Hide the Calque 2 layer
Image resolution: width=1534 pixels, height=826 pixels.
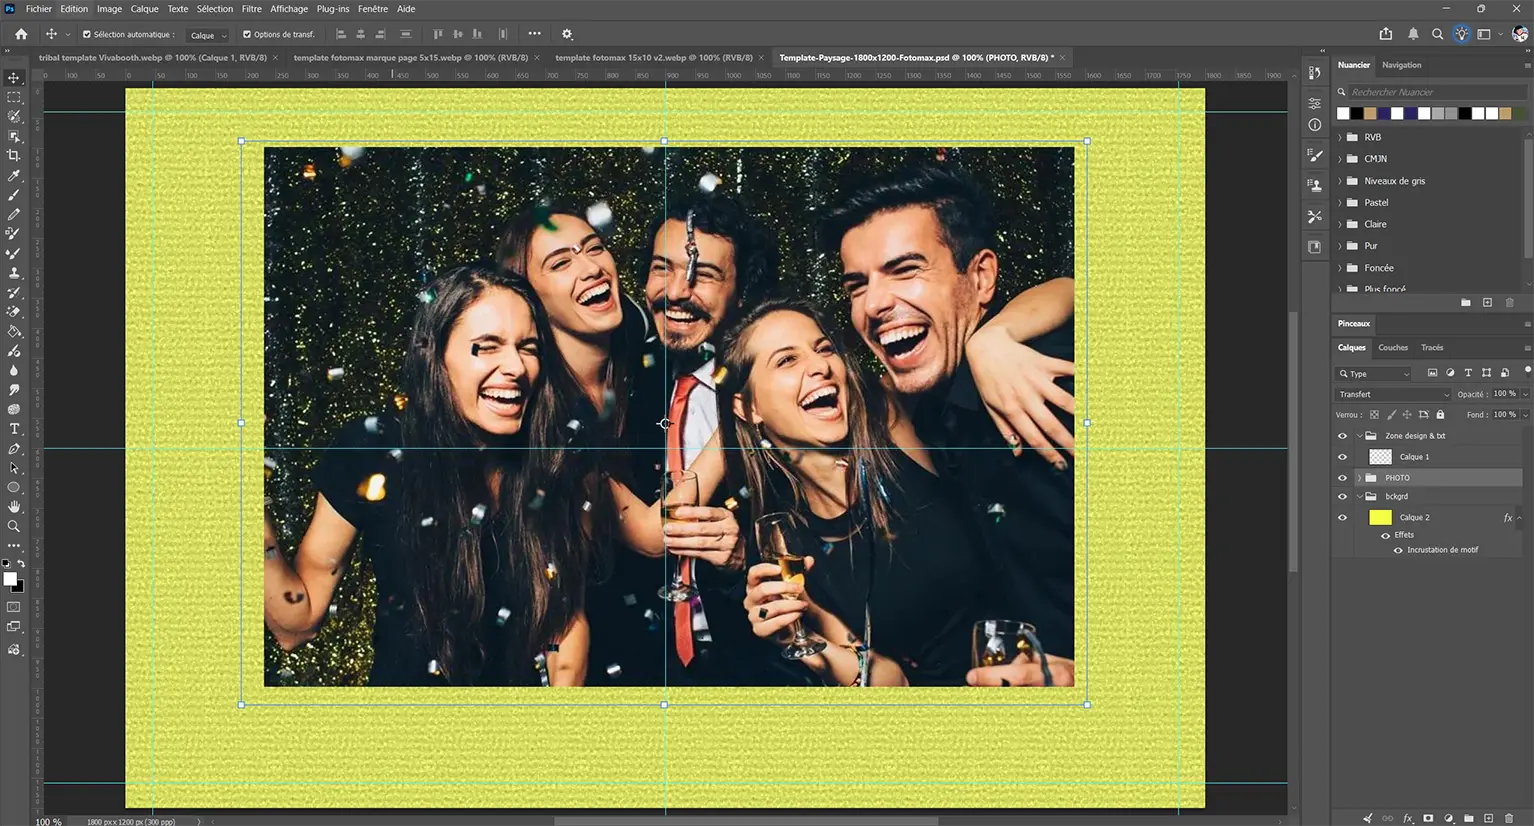(1343, 518)
